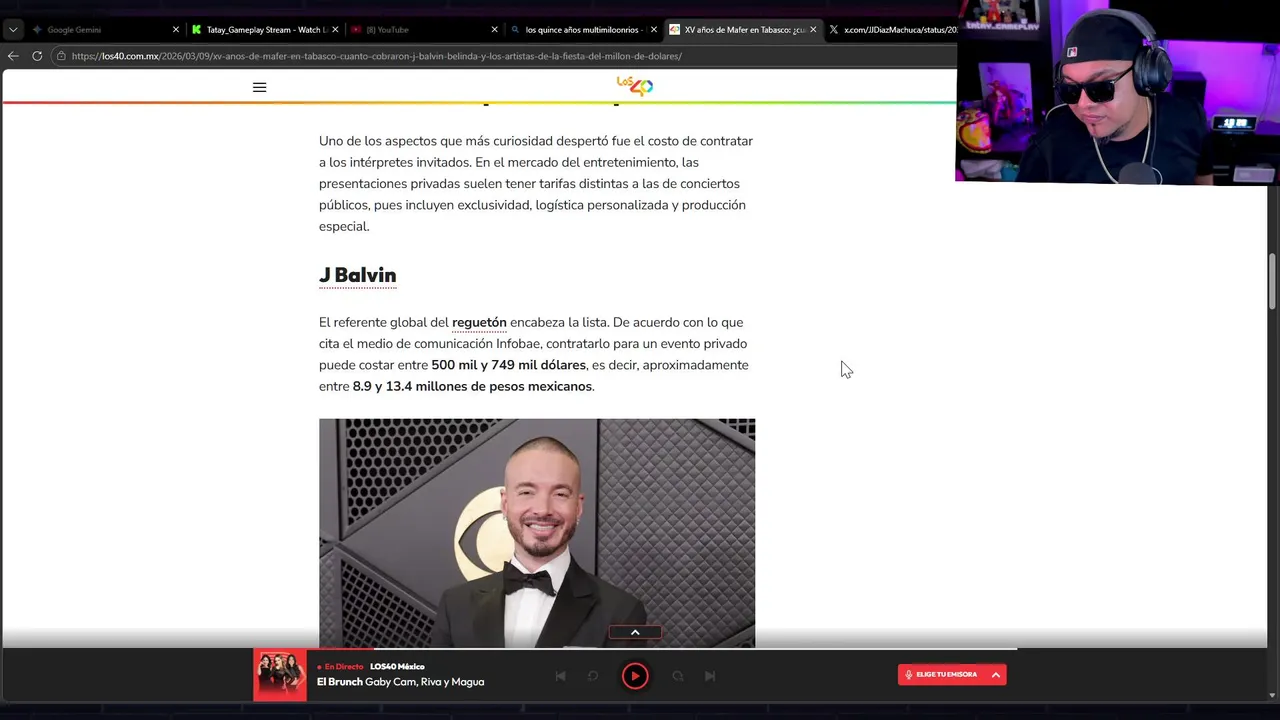Play the LOS40 live radio stream
The image size is (1280, 720).
pyautogui.click(x=635, y=676)
